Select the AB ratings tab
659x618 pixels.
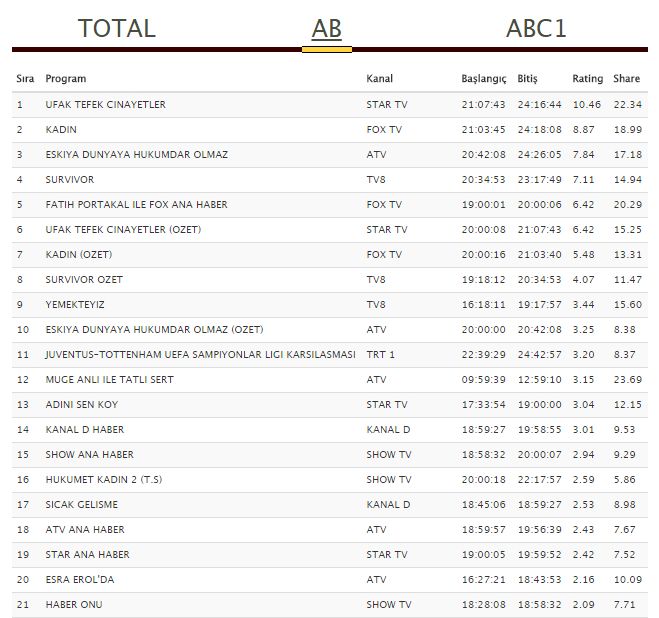click(x=327, y=29)
